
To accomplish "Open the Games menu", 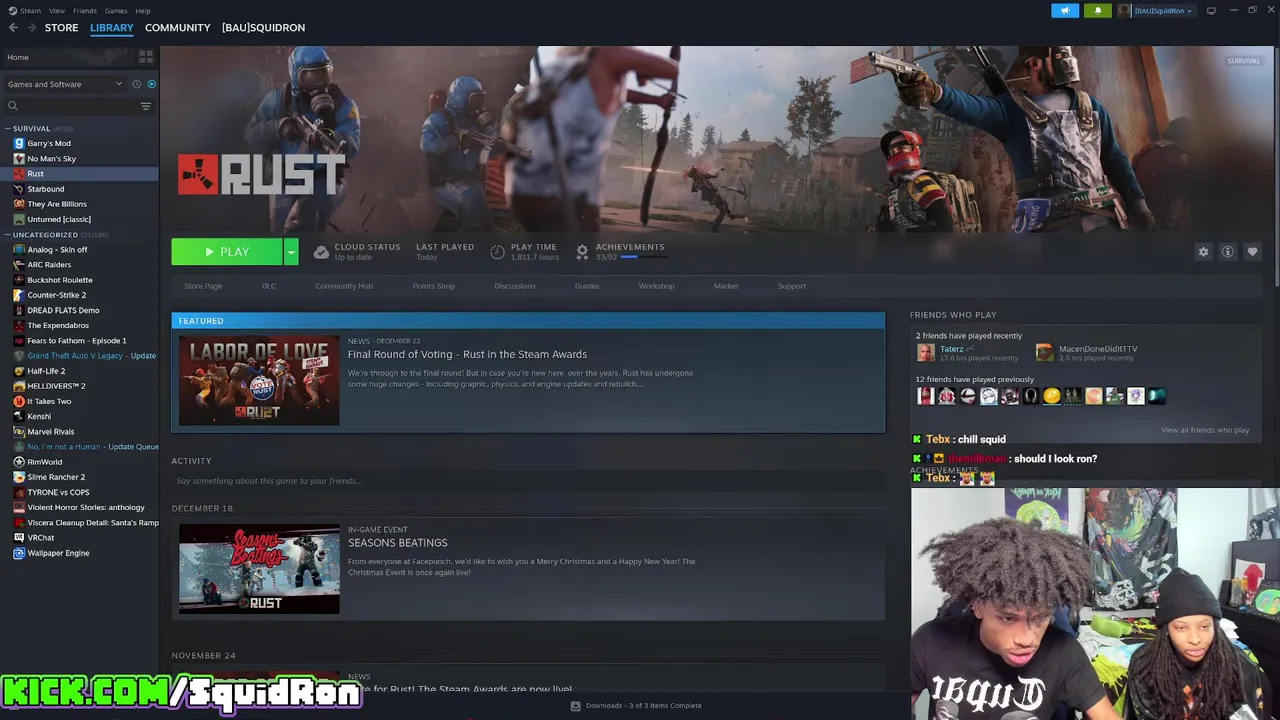I will point(116,11).
